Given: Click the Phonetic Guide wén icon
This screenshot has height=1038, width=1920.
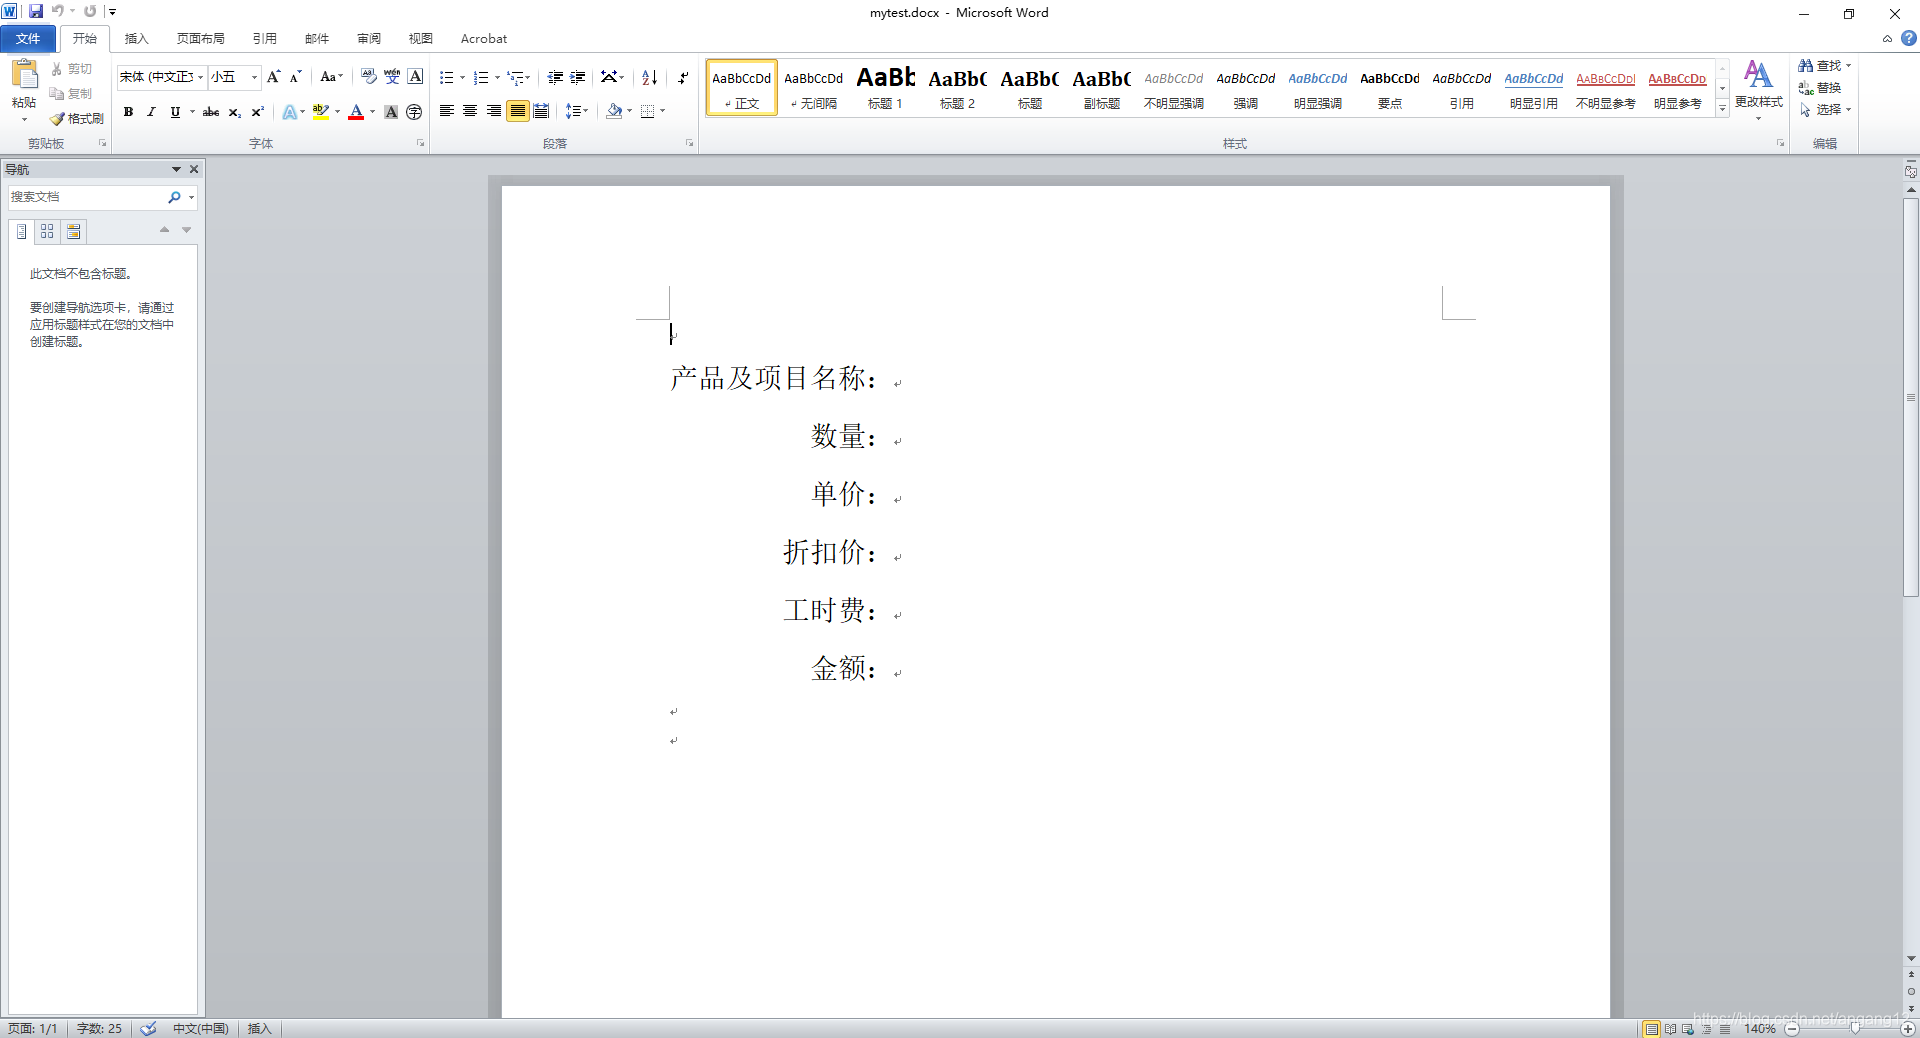Looking at the screenshot, I should click(392, 77).
